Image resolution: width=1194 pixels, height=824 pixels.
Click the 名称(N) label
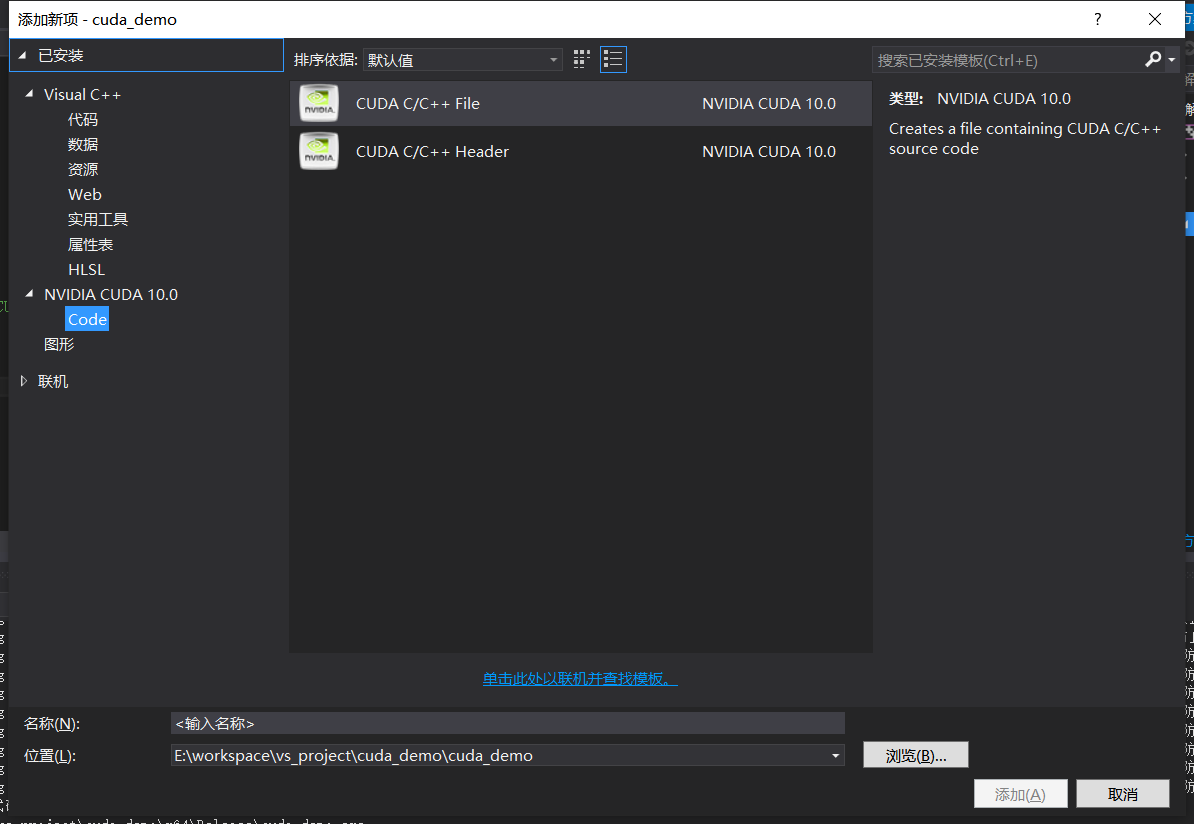click(x=52, y=723)
